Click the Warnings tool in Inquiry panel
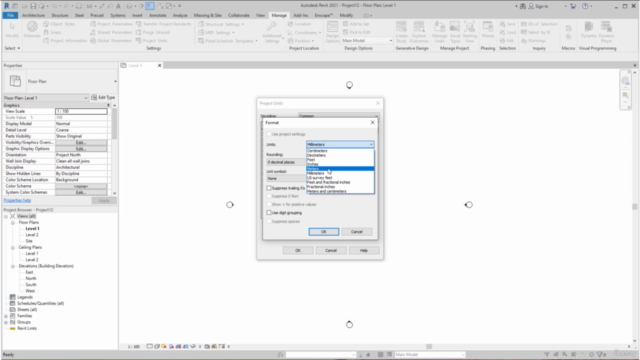 click(533, 40)
